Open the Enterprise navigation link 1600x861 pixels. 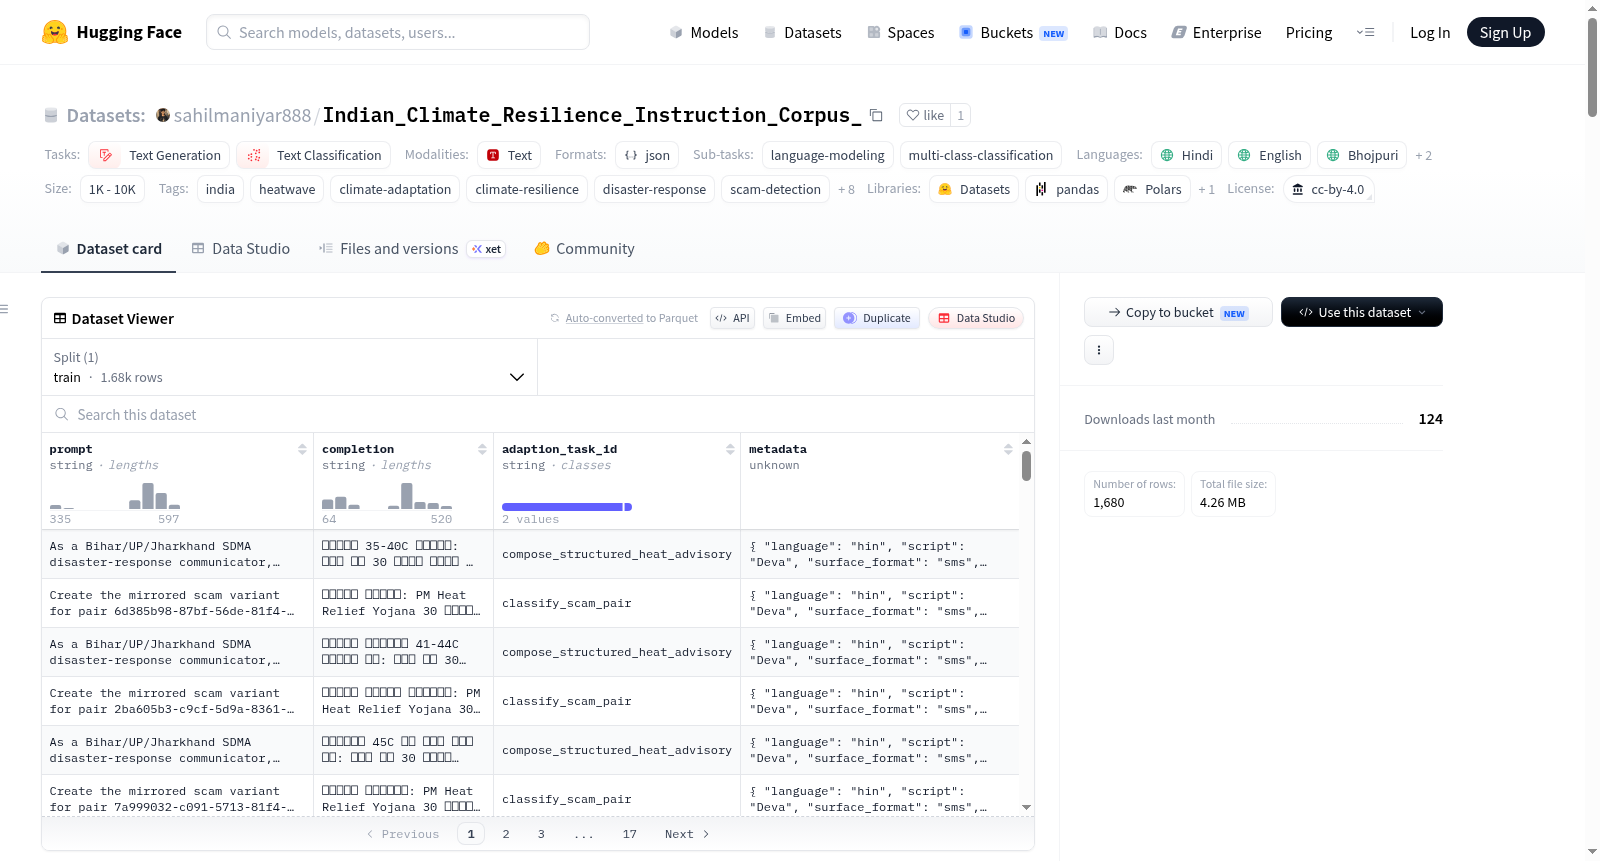pos(1216,32)
